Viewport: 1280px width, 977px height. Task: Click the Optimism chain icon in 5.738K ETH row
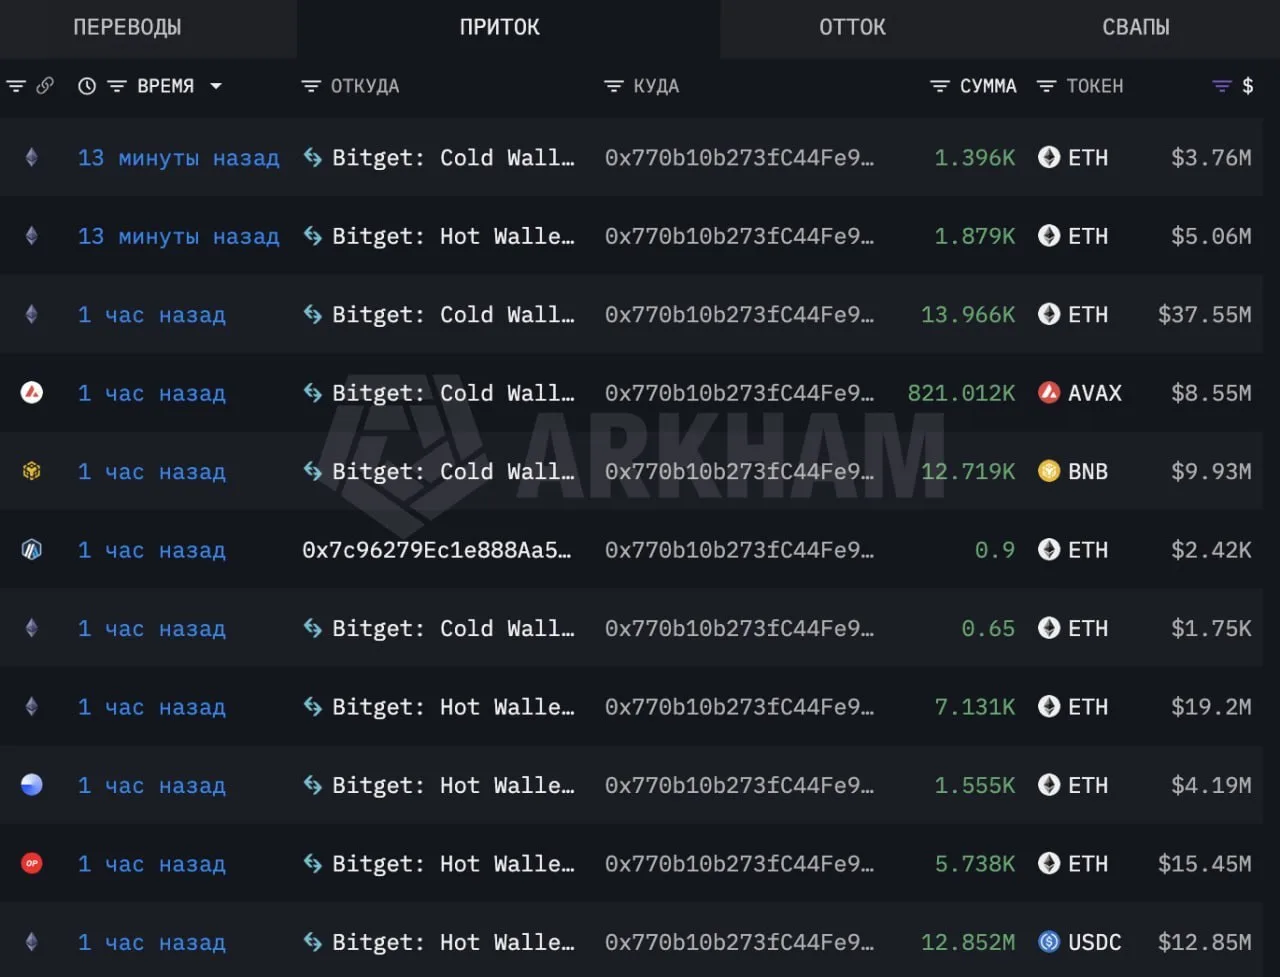point(32,864)
